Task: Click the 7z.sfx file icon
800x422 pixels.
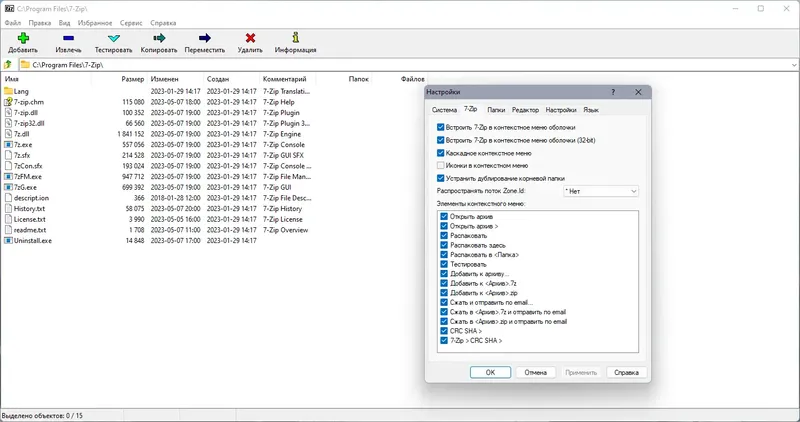Action: point(8,155)
